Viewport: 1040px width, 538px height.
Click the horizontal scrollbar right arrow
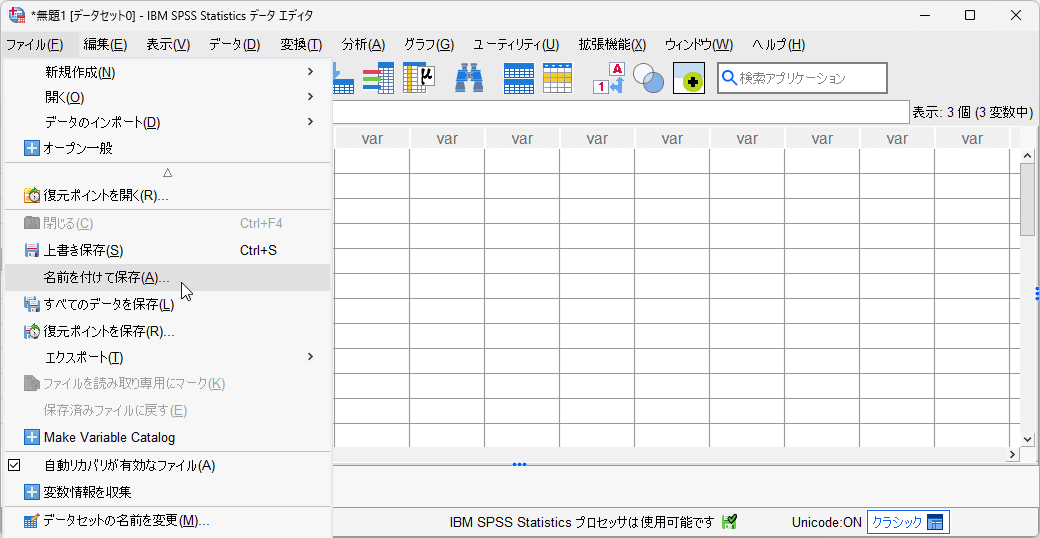[x=1013, y=454]
